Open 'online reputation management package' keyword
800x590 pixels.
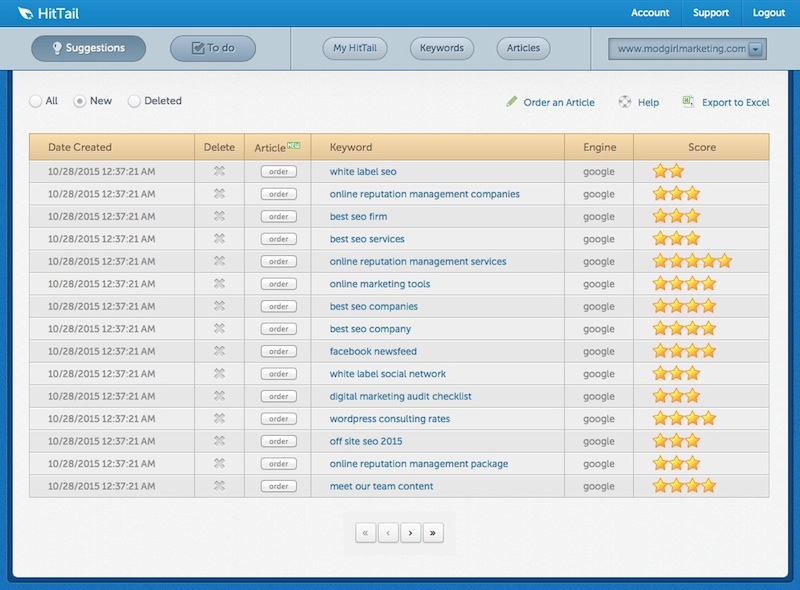pyautogui.click(x=419, y=463)
